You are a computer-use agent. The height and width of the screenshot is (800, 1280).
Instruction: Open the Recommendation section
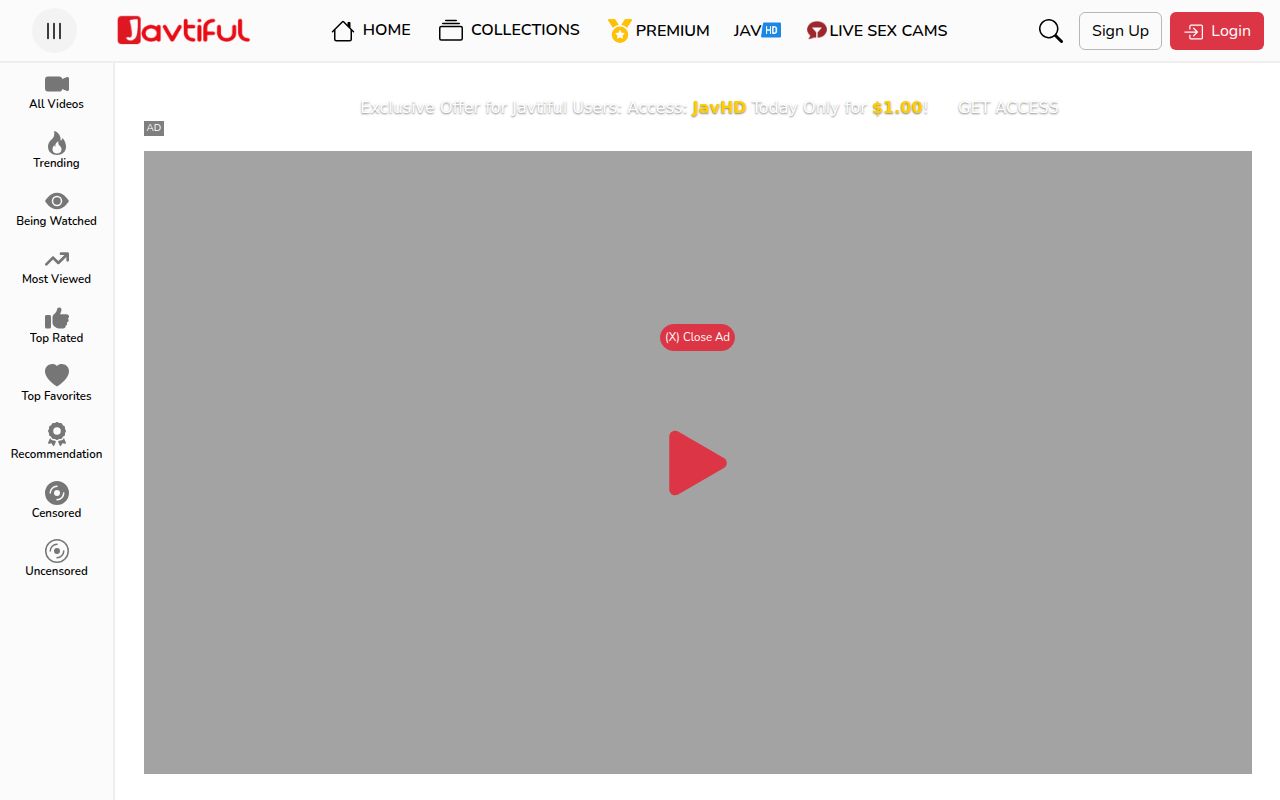click(55, 441)
